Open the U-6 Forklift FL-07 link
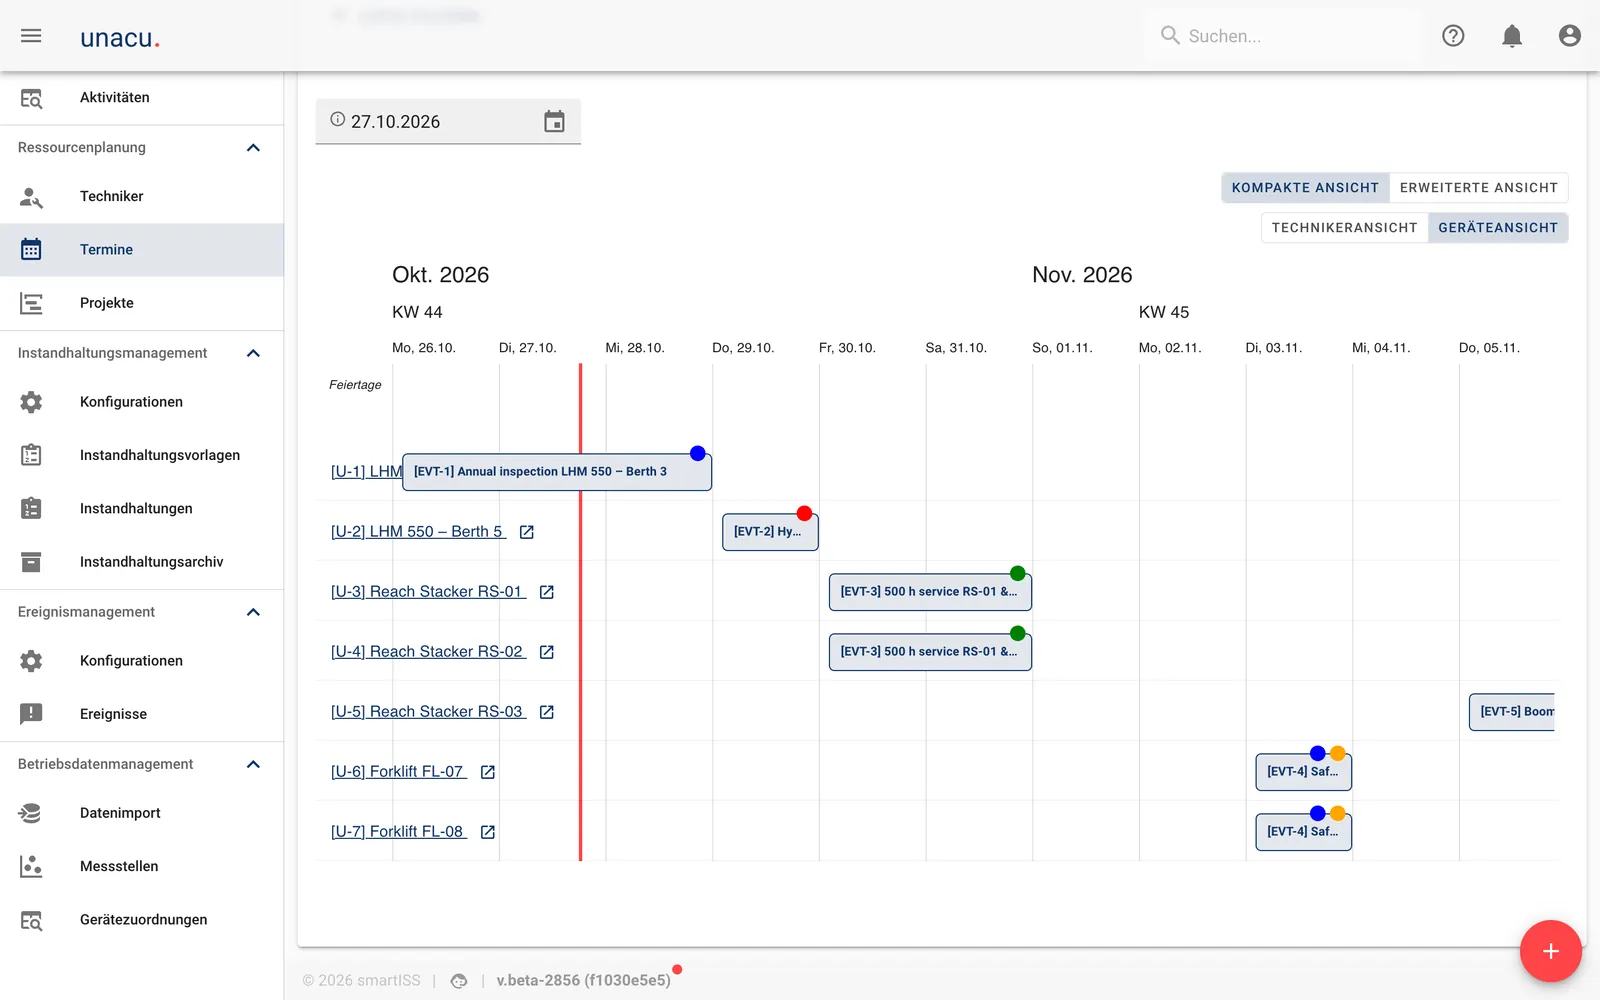The height and width of the screenshot is (1000, 1600). pyautogui.click(x=398, y=772)
